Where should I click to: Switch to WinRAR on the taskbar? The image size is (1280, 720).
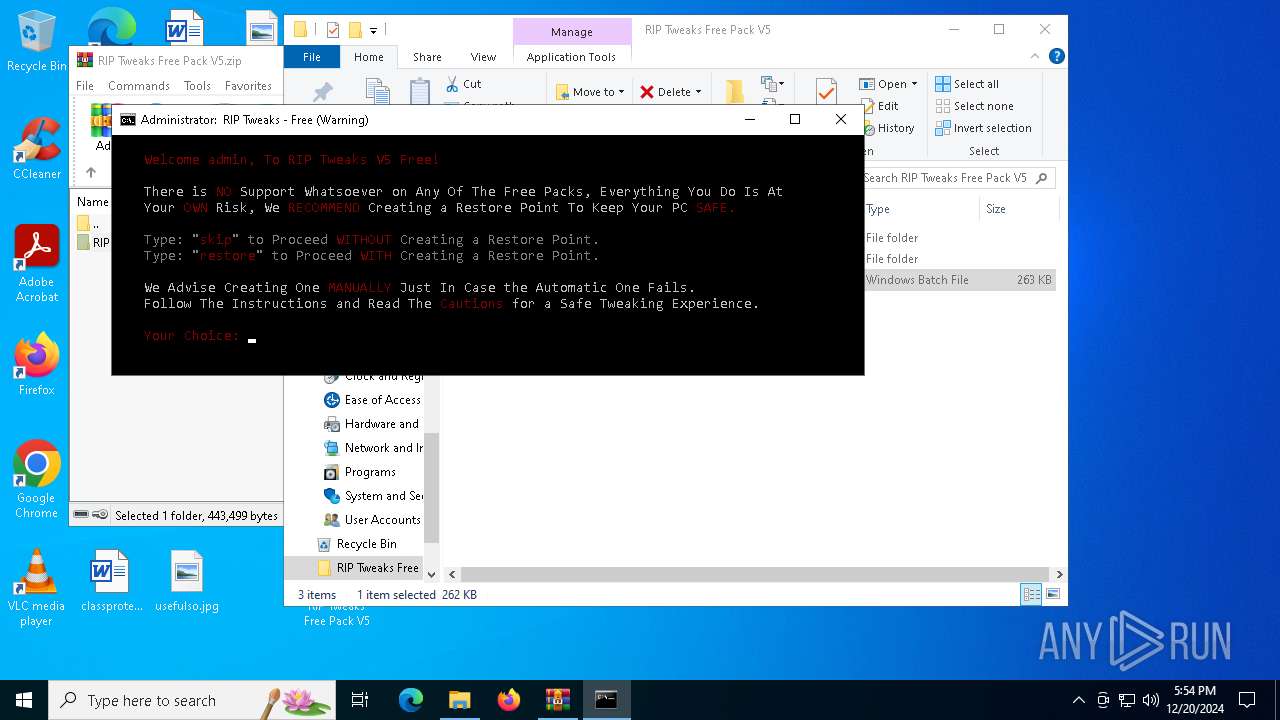pos(557,700)
